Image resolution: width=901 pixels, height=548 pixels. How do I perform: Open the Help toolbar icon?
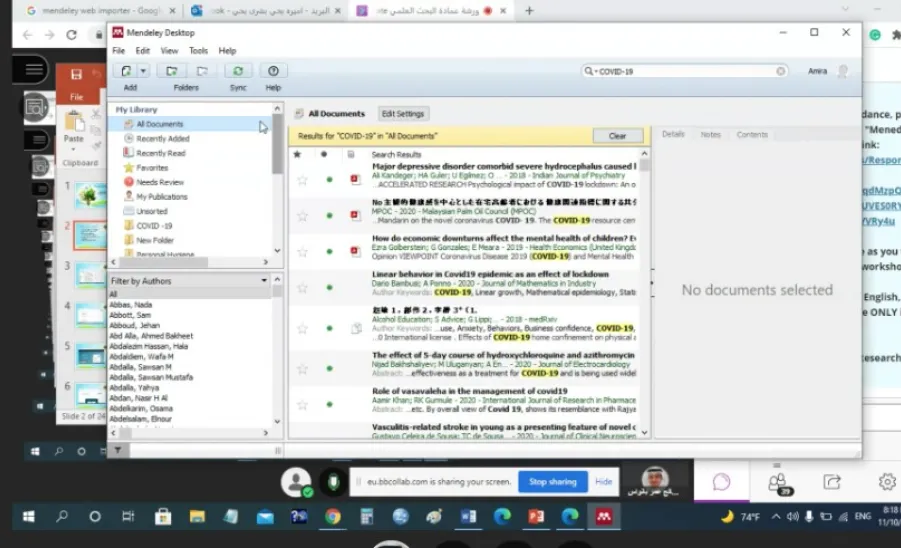coord(273,71)
